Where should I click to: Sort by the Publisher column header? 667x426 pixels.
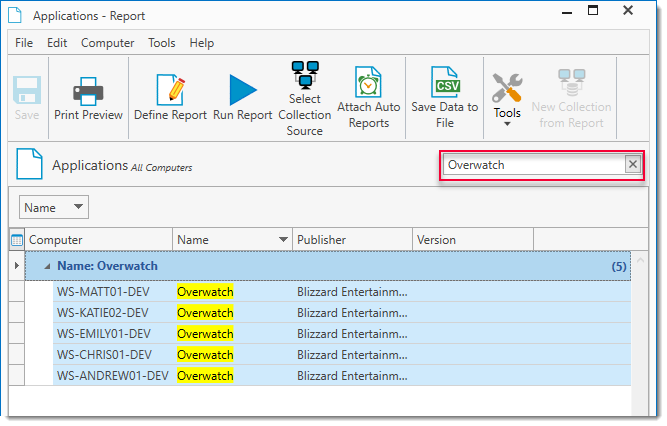pos(352,240)
